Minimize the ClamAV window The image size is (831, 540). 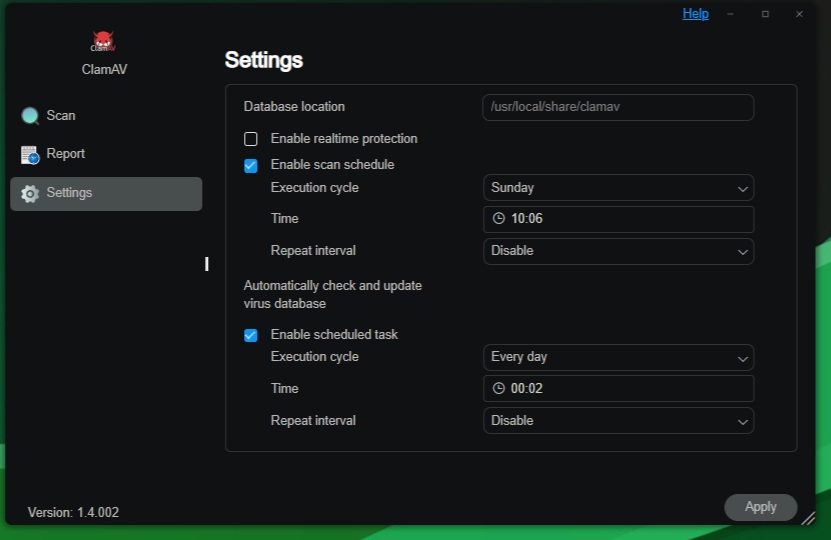pyautogui.click(x=730, y=14)
